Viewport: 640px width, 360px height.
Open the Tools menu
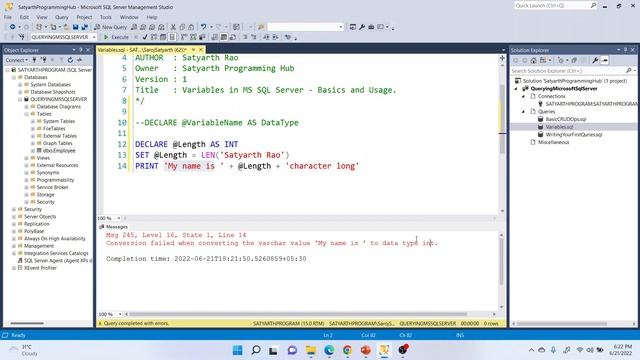point(106,17)
